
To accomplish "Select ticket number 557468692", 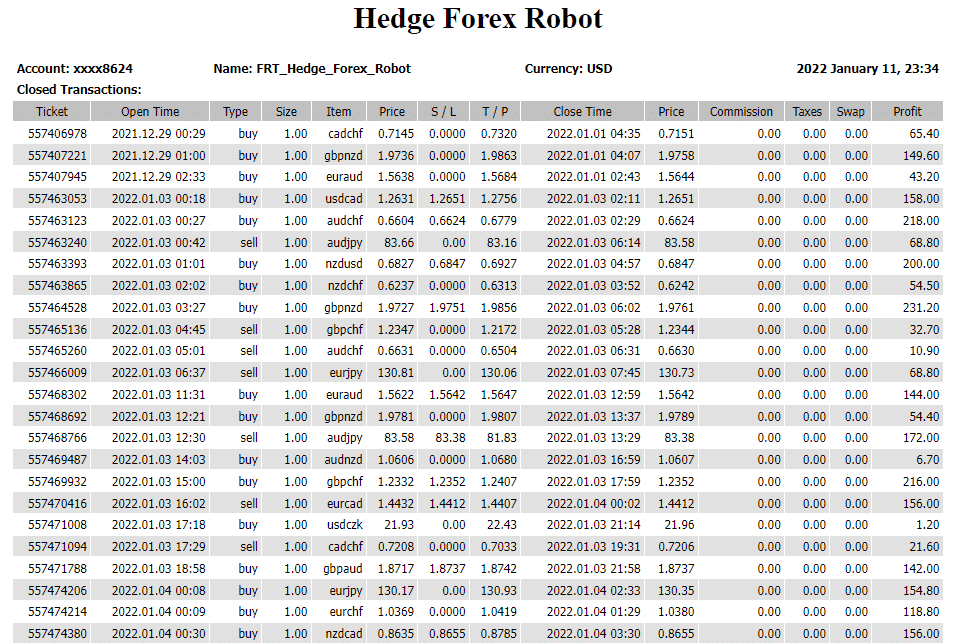I will point(57,417).
